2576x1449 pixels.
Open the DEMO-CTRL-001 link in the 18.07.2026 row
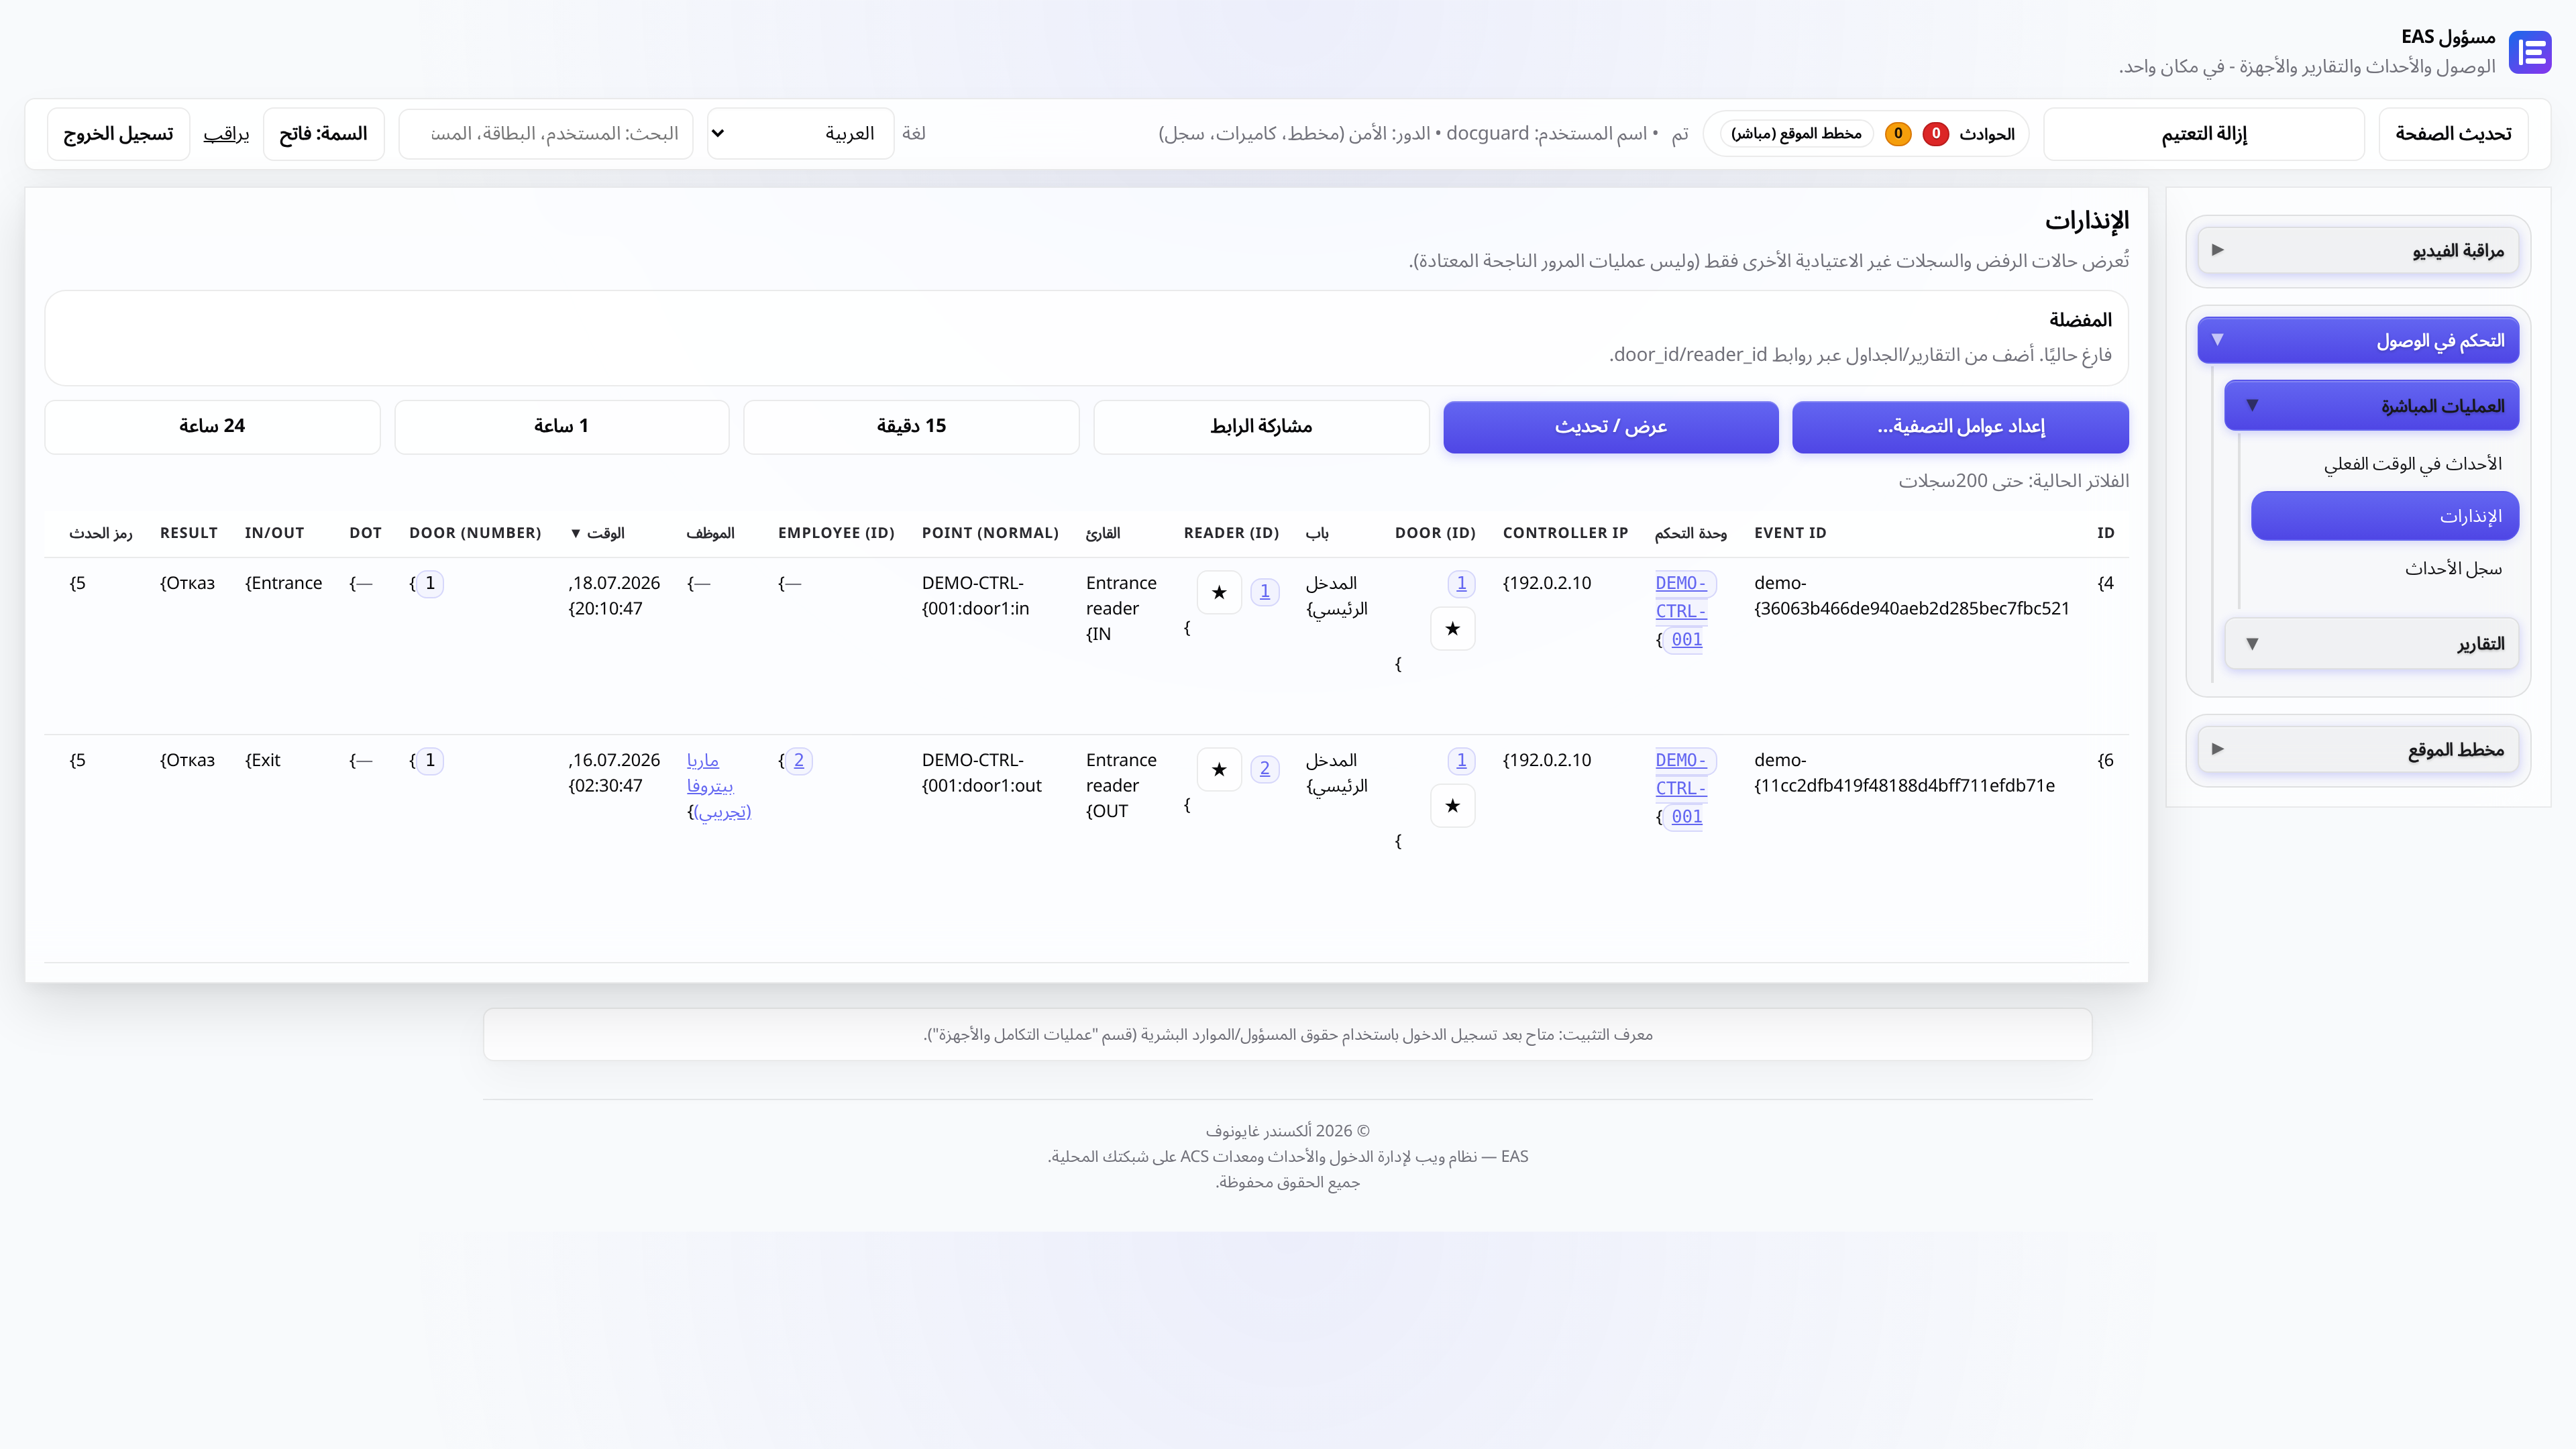pos(1684,611)
